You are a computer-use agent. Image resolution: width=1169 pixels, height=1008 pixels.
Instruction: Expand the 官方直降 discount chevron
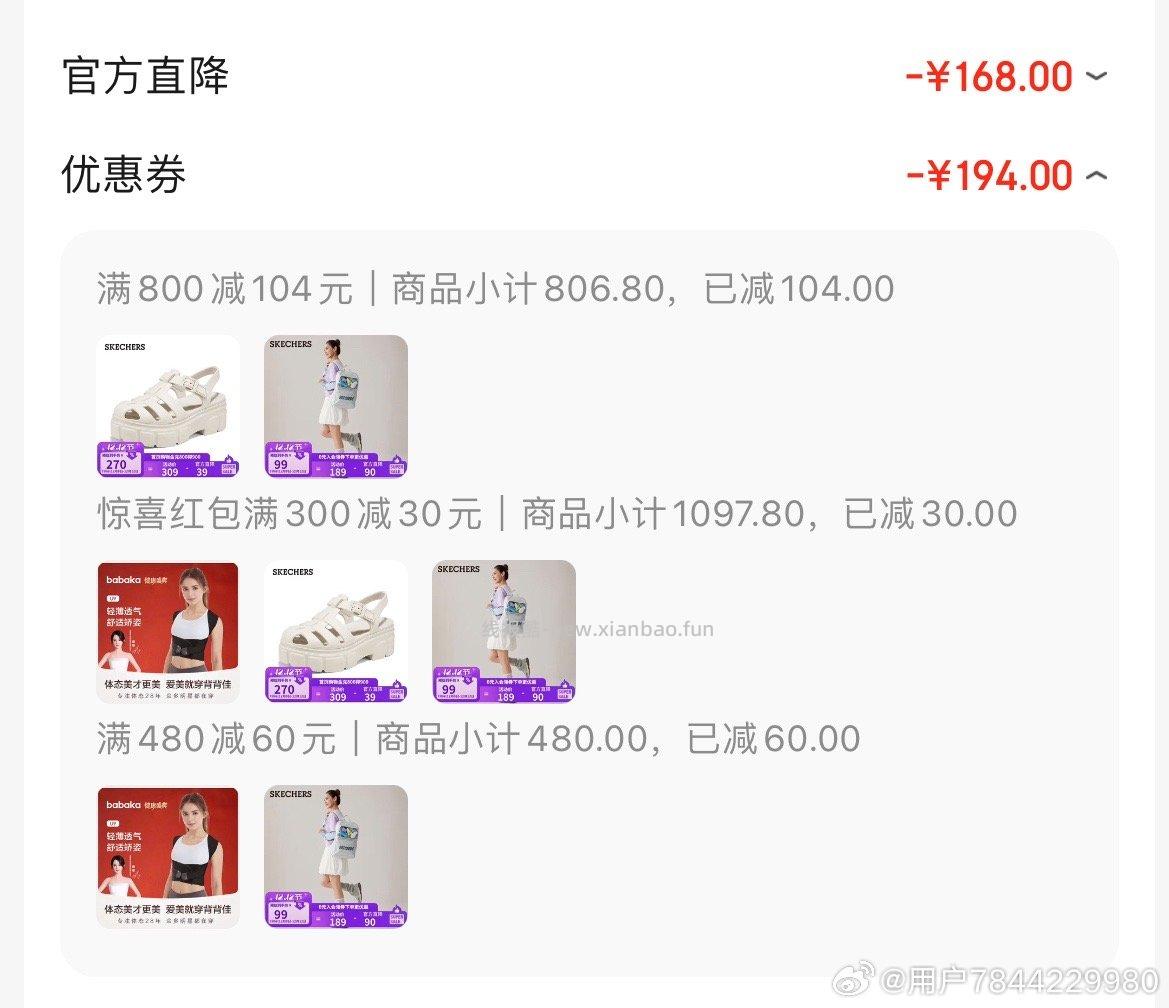pos(1096,76)
